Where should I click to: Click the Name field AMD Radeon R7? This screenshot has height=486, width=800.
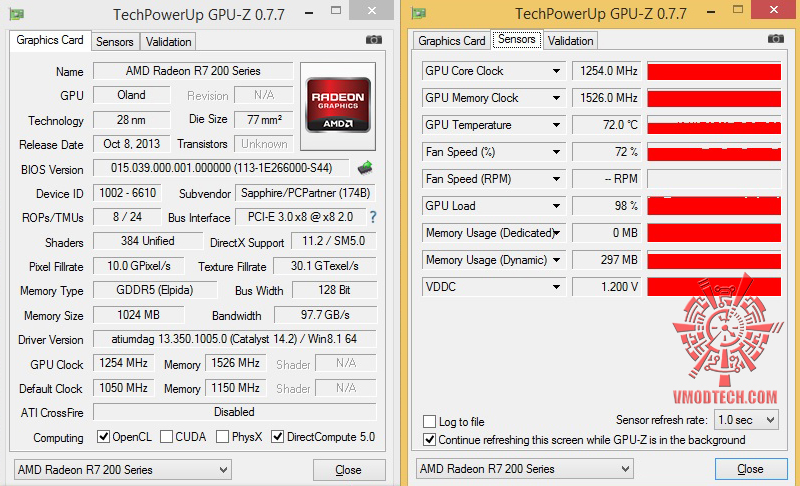tap(193, 71)
